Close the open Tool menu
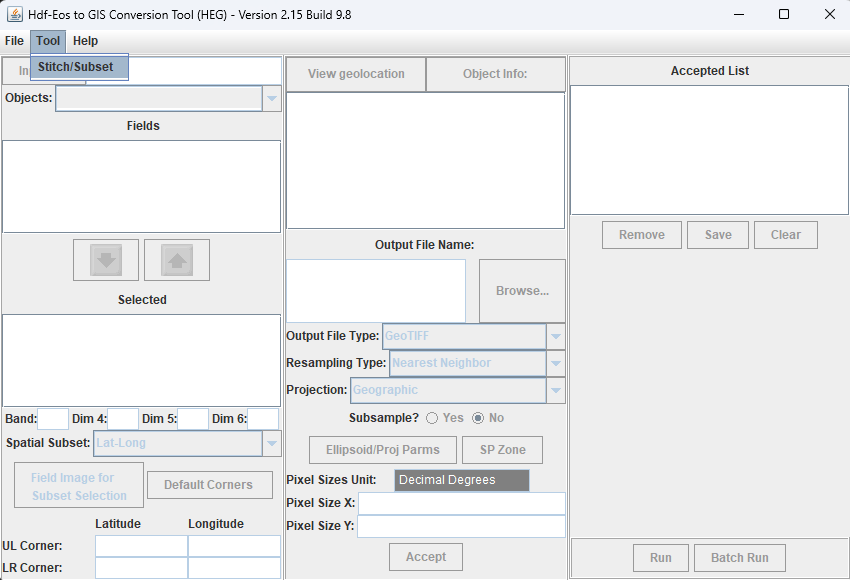The image size is (850, 580). (48, 41)
